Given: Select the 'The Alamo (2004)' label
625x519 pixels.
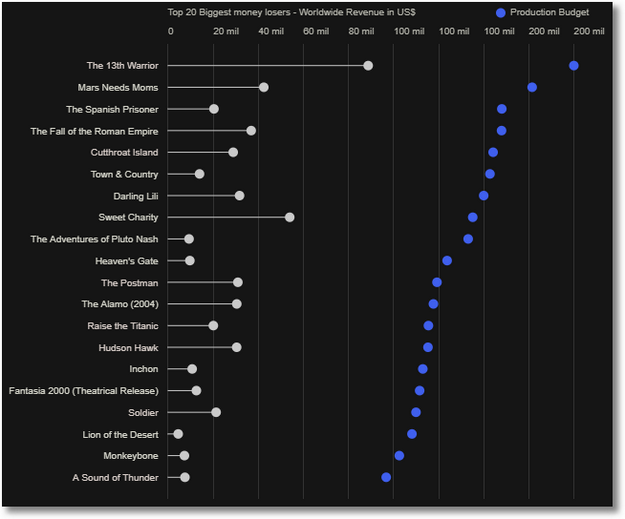Looking at the screenshot, I should [x=120, y=304].
